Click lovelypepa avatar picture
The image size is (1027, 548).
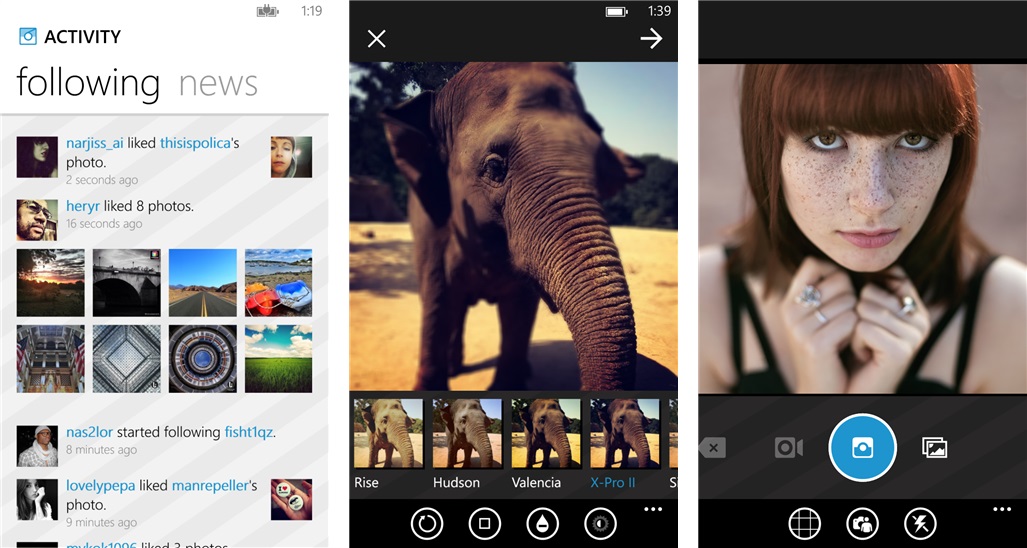(37, 500)
